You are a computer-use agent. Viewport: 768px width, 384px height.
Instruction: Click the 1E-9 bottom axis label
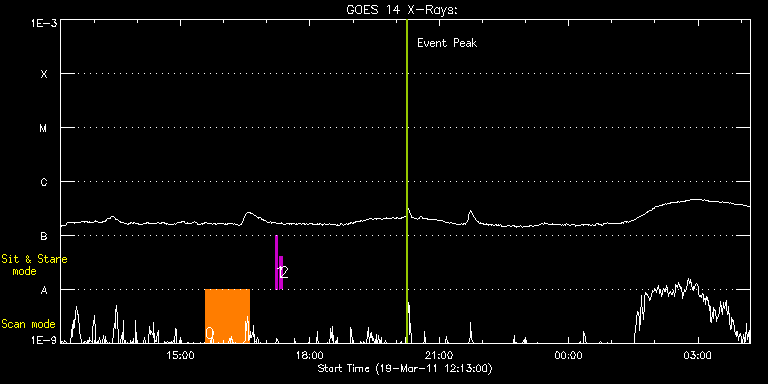click(45, 339)
